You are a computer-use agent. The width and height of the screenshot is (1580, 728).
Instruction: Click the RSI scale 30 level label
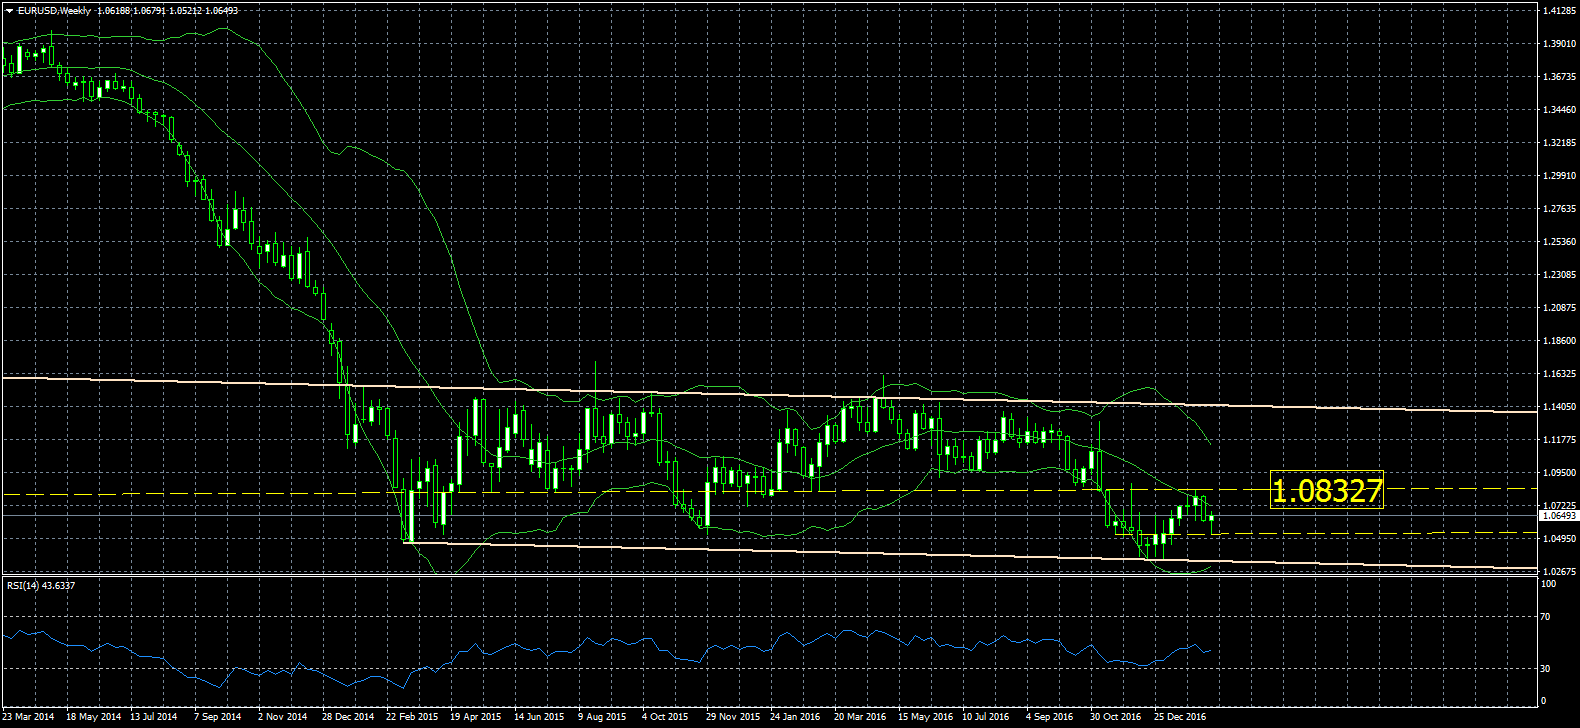[1546, 669]
